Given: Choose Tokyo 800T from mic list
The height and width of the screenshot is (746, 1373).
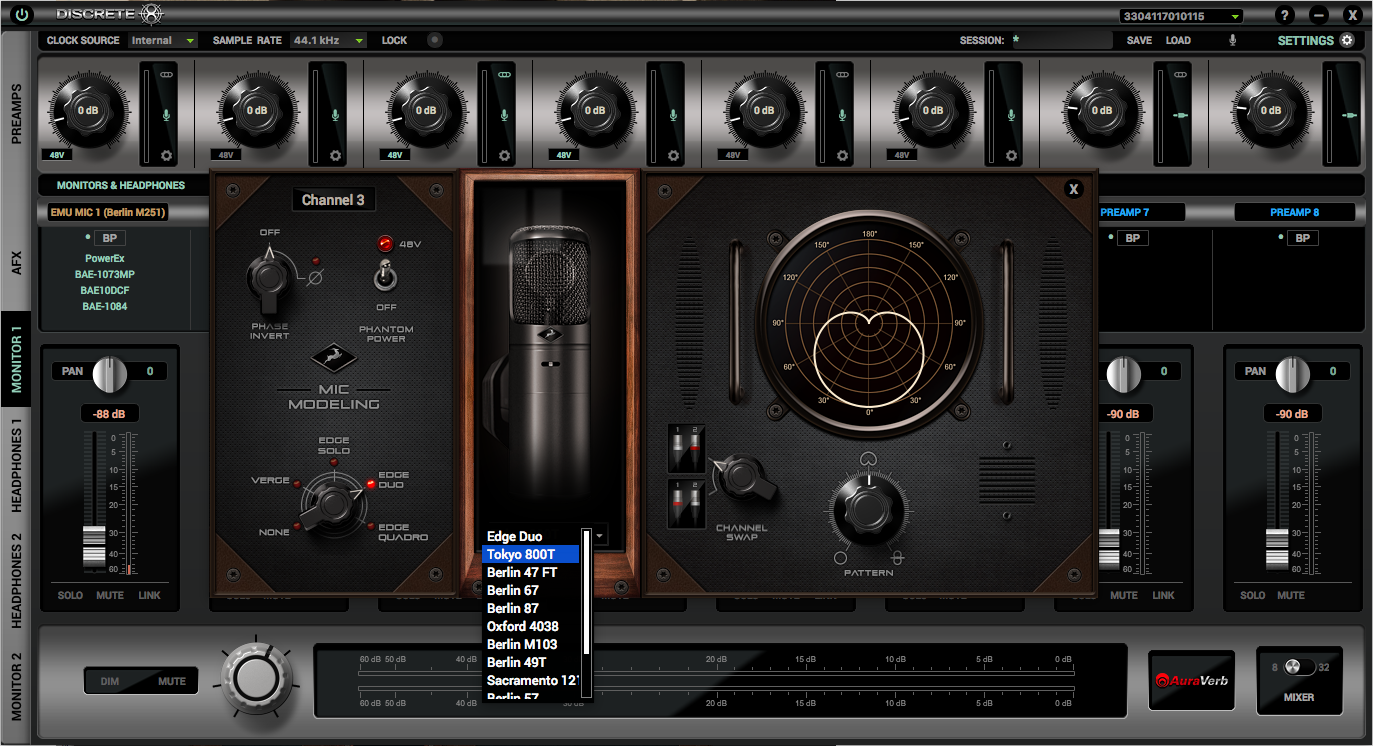Looking at the screenshot, I should (x=531, y=554).
